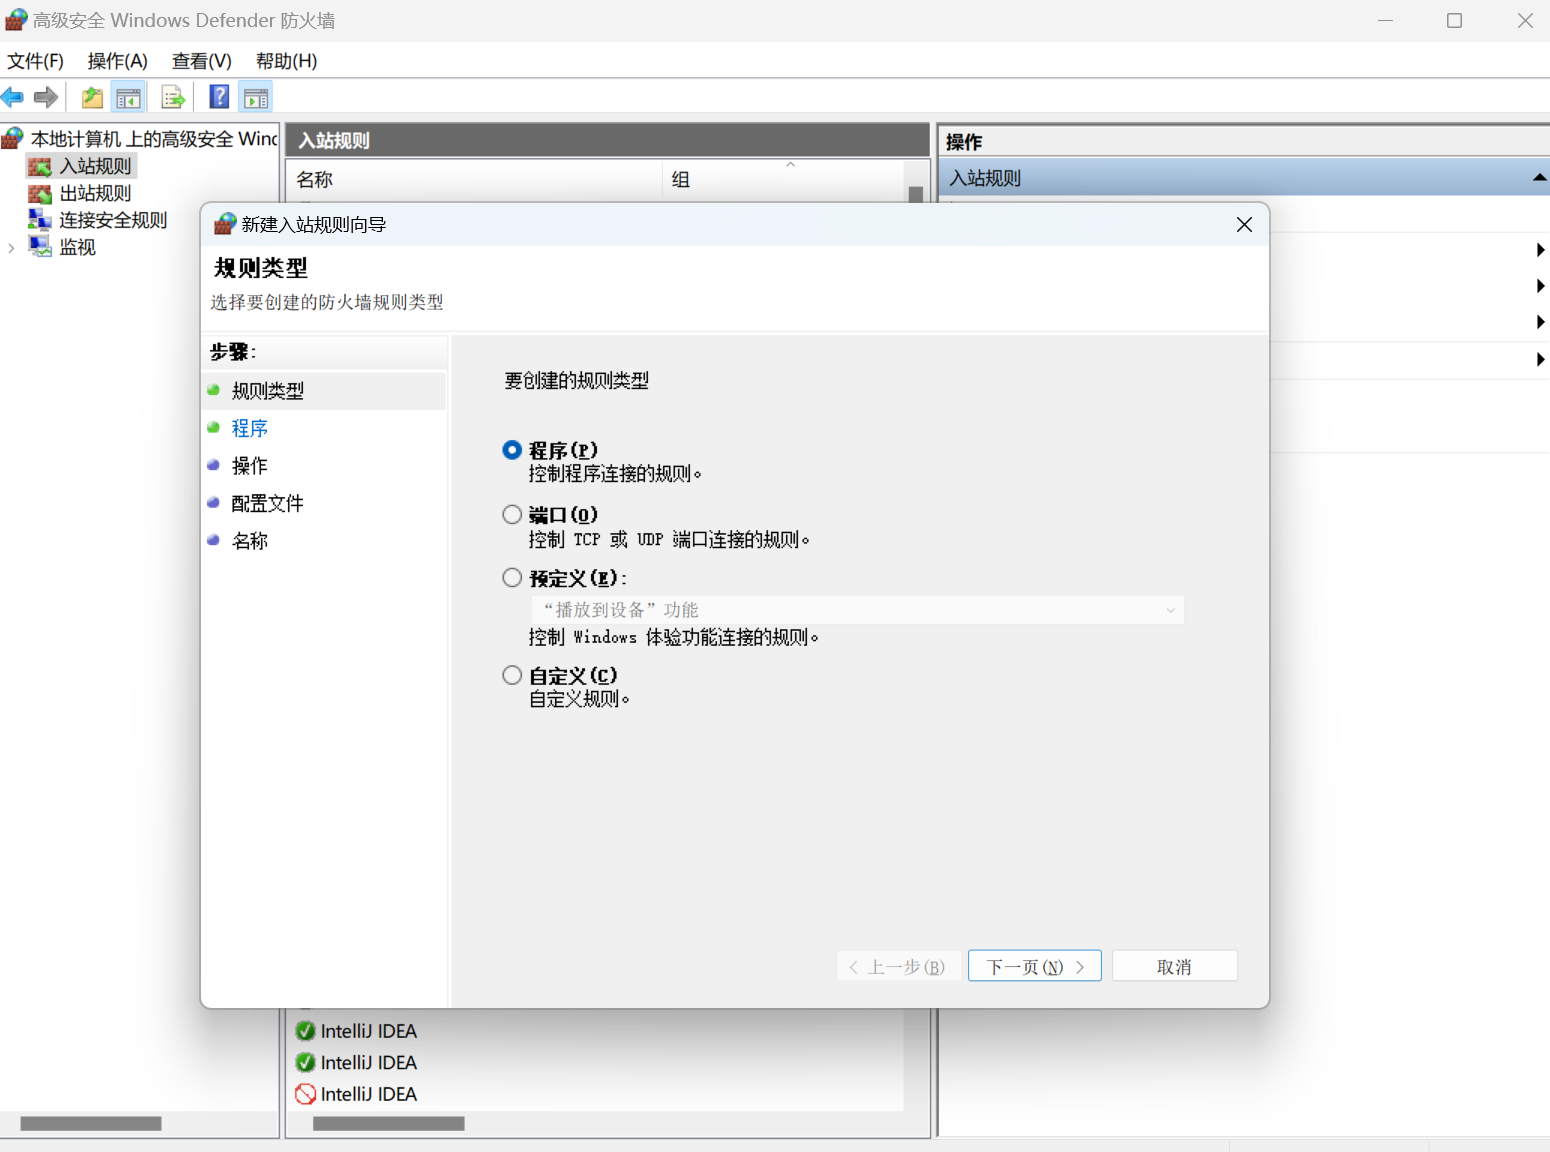Open the 帮助(H) menu
Screen dimensions: 1550x1152
287,61
